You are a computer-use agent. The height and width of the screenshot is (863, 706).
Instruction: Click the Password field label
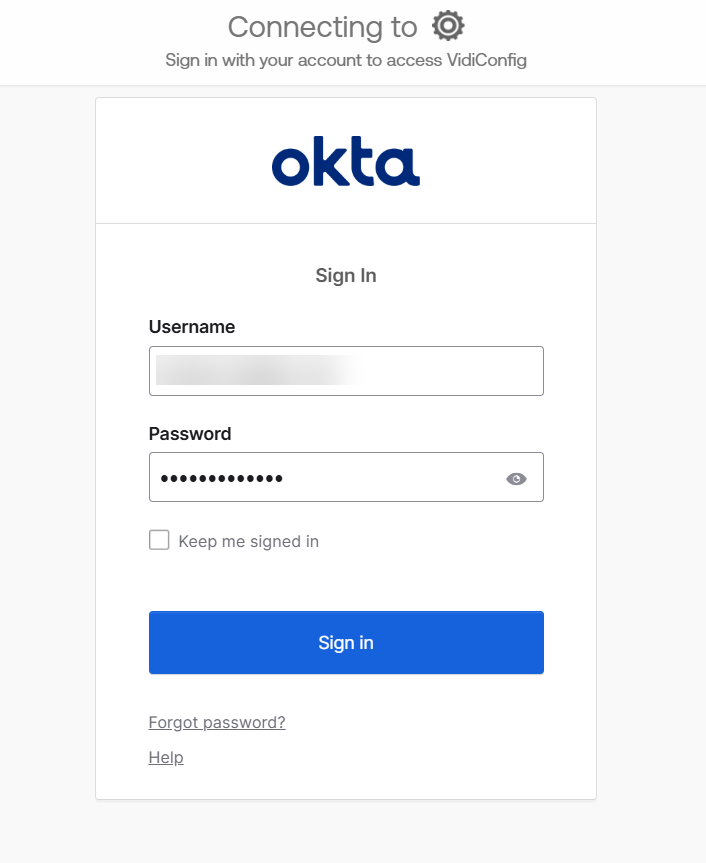pos(190,434)
